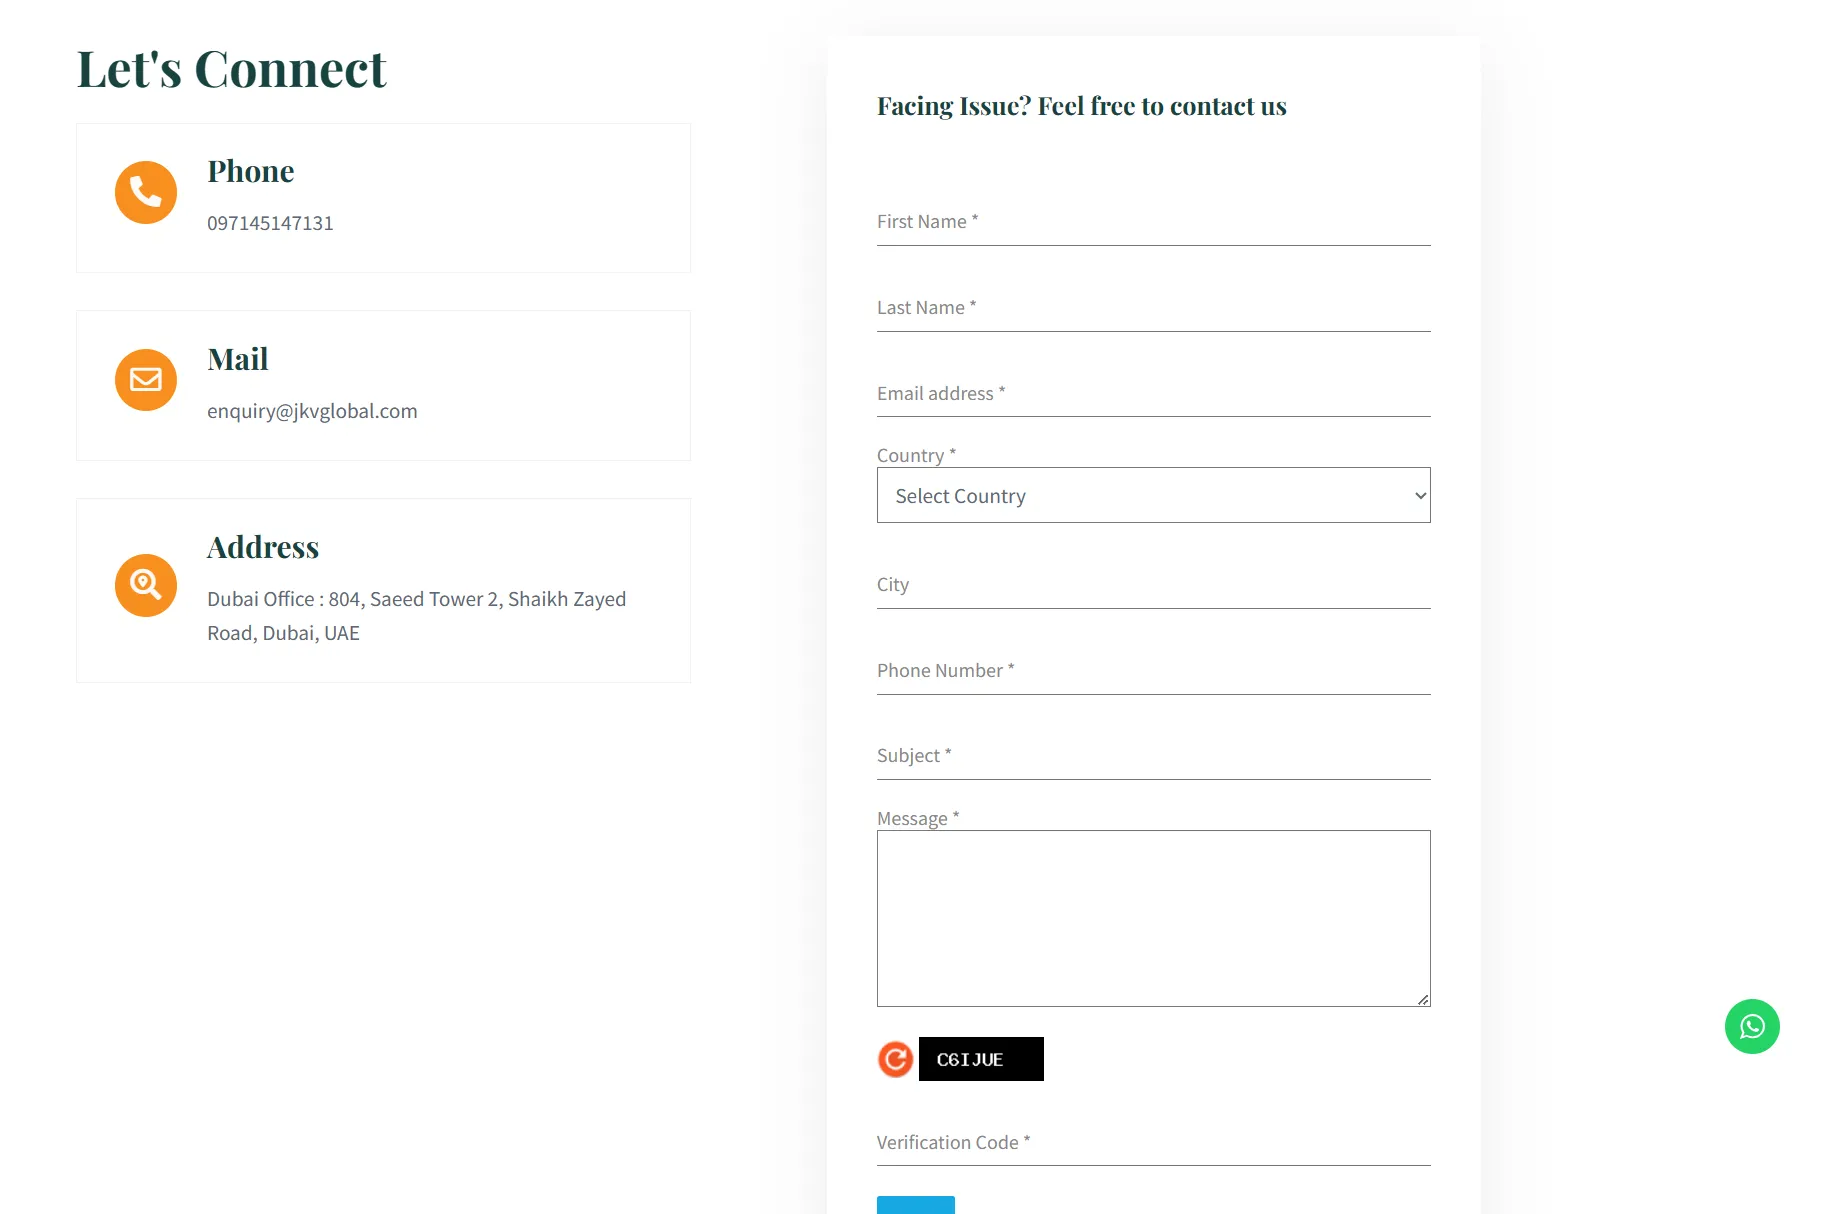Select the Phone Number input

1153,671
